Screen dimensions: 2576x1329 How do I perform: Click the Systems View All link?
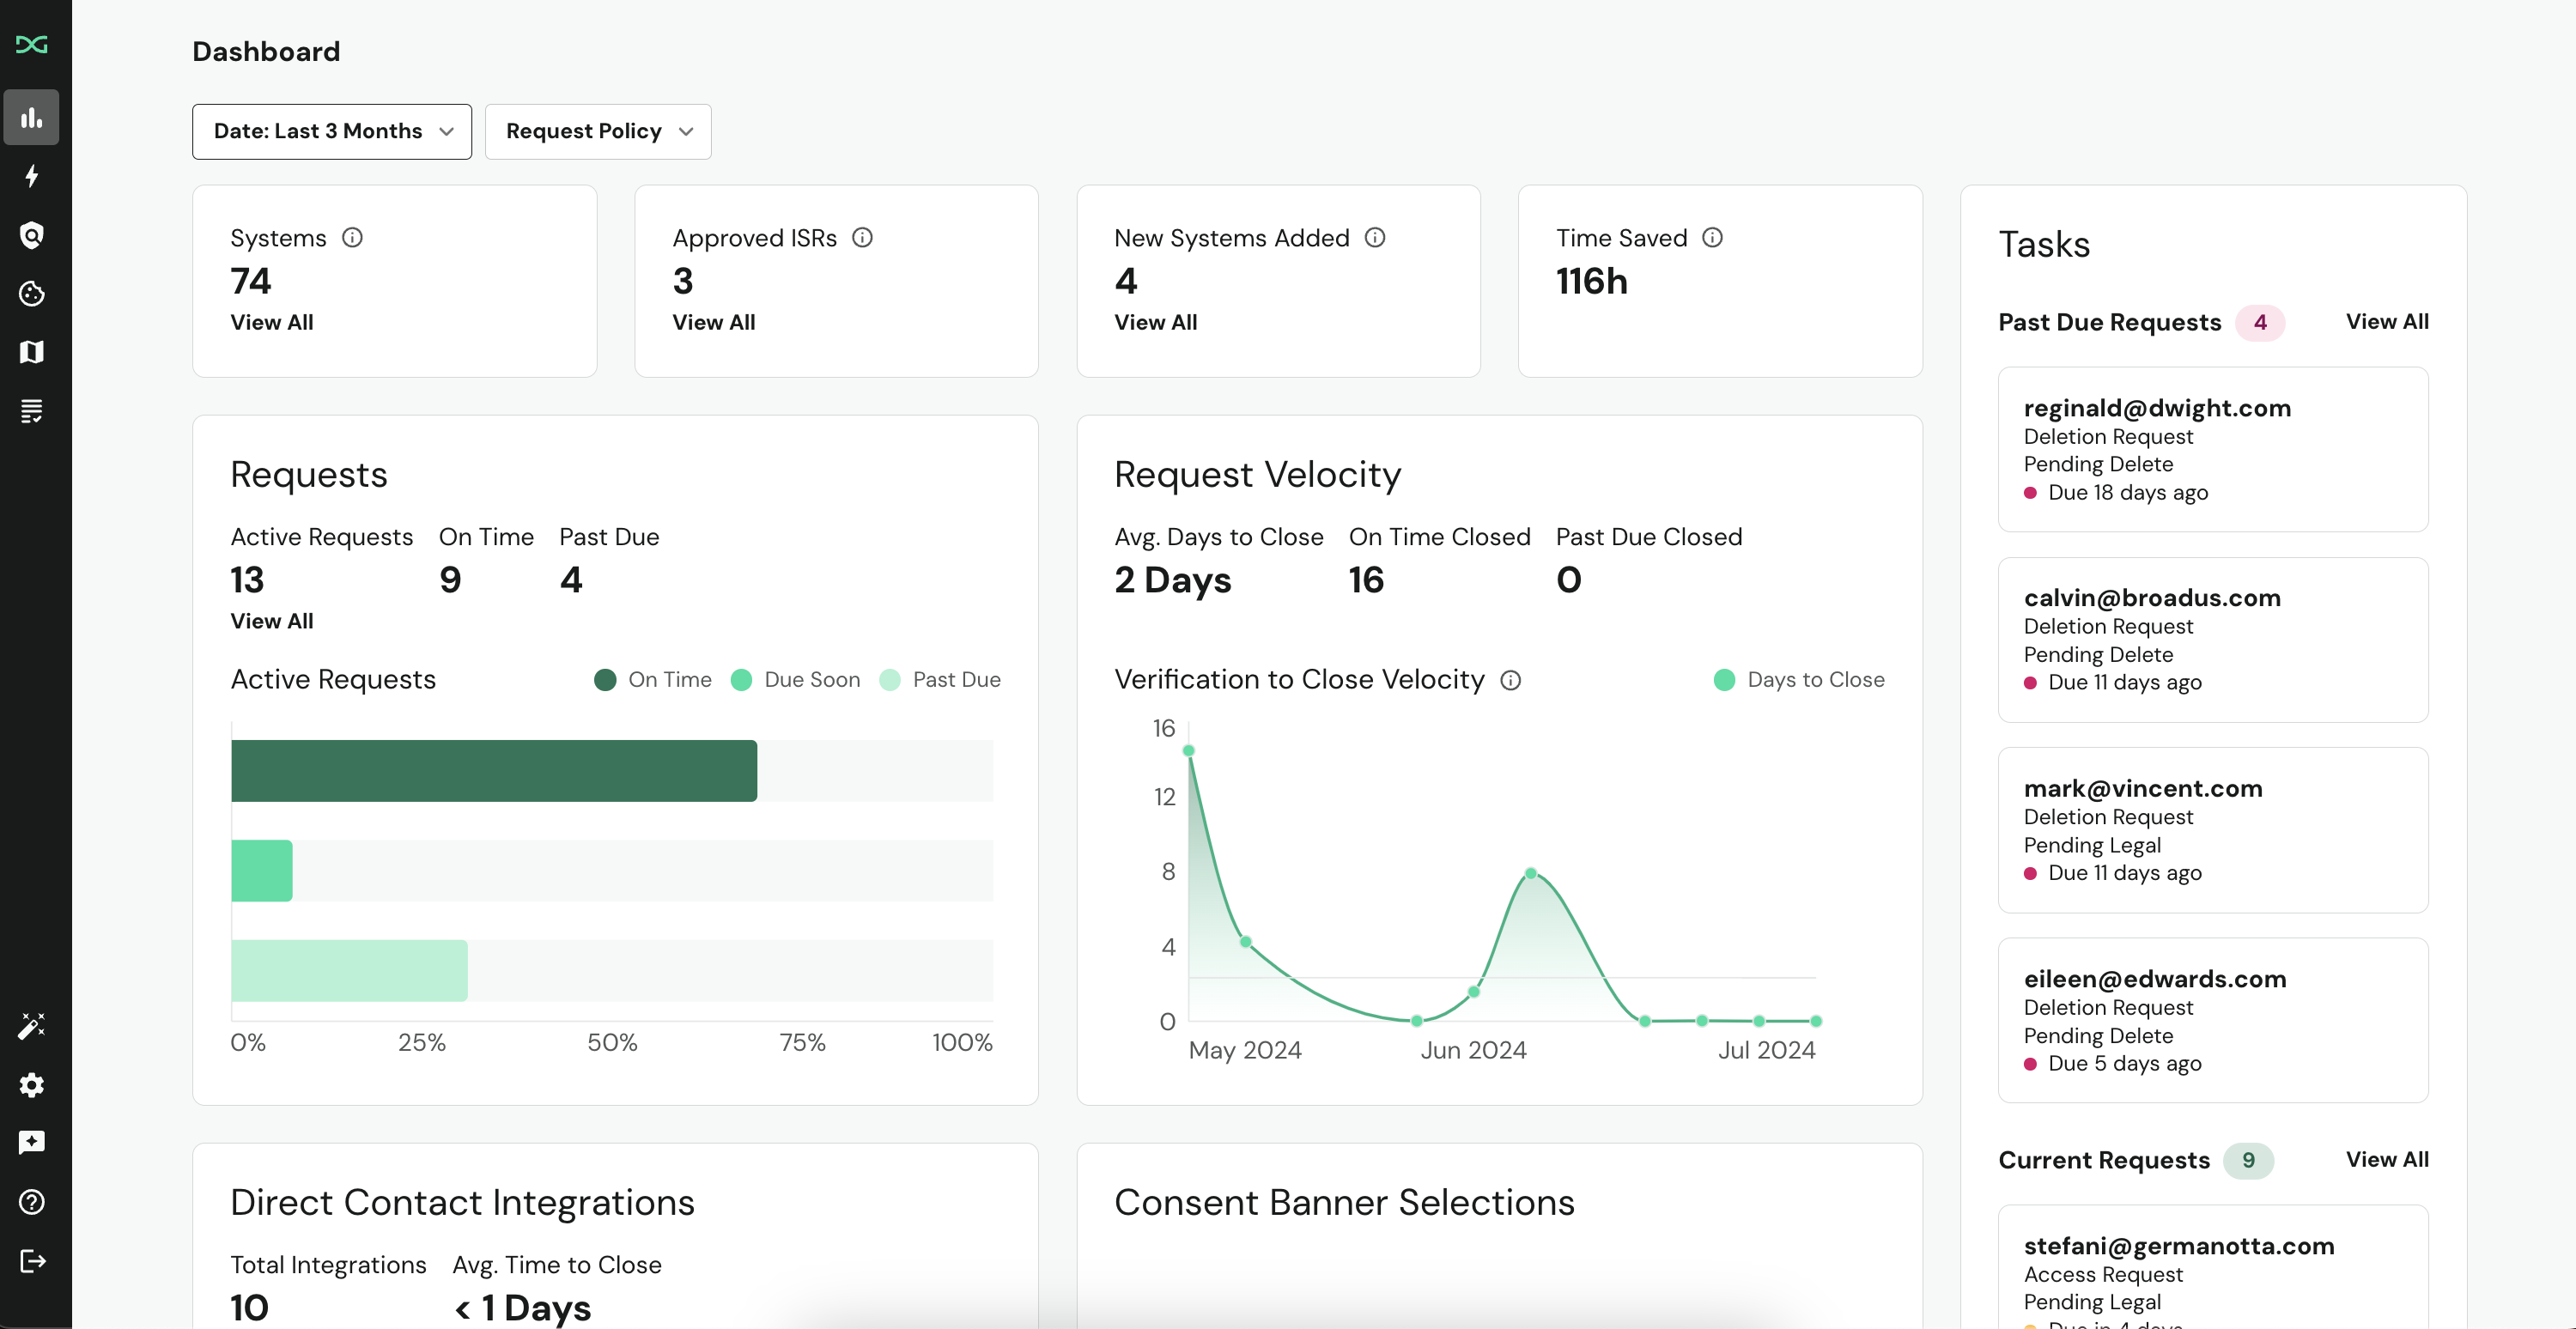[271, 320]
